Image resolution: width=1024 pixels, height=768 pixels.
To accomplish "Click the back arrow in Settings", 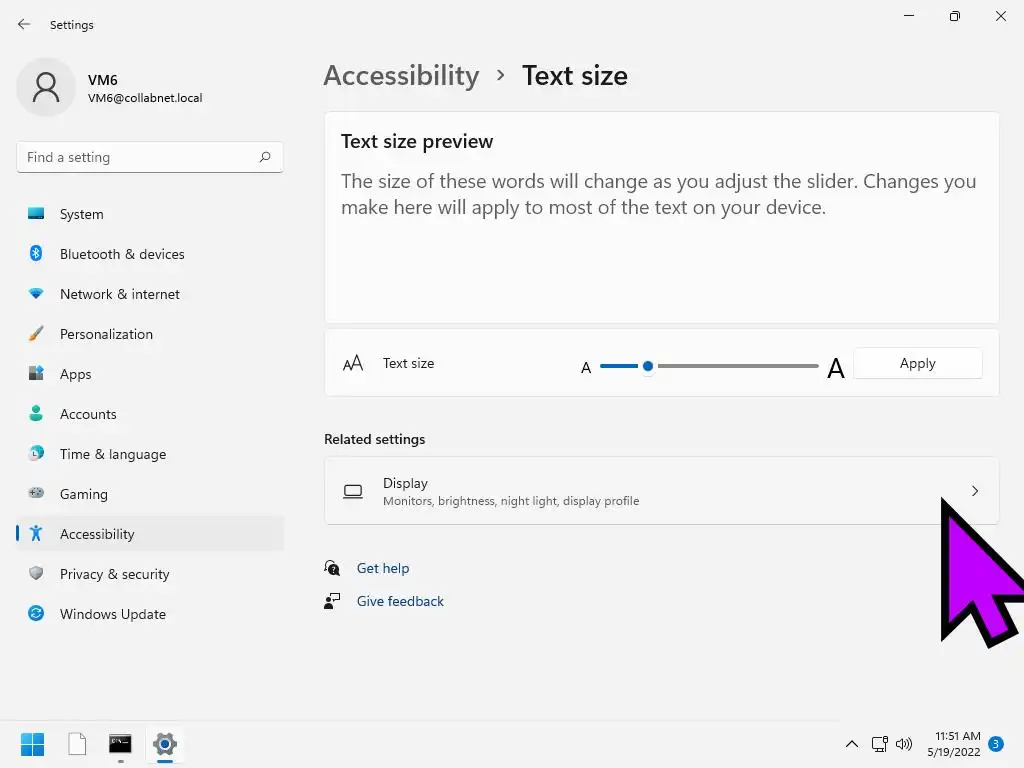I will (x=24, y=24).
